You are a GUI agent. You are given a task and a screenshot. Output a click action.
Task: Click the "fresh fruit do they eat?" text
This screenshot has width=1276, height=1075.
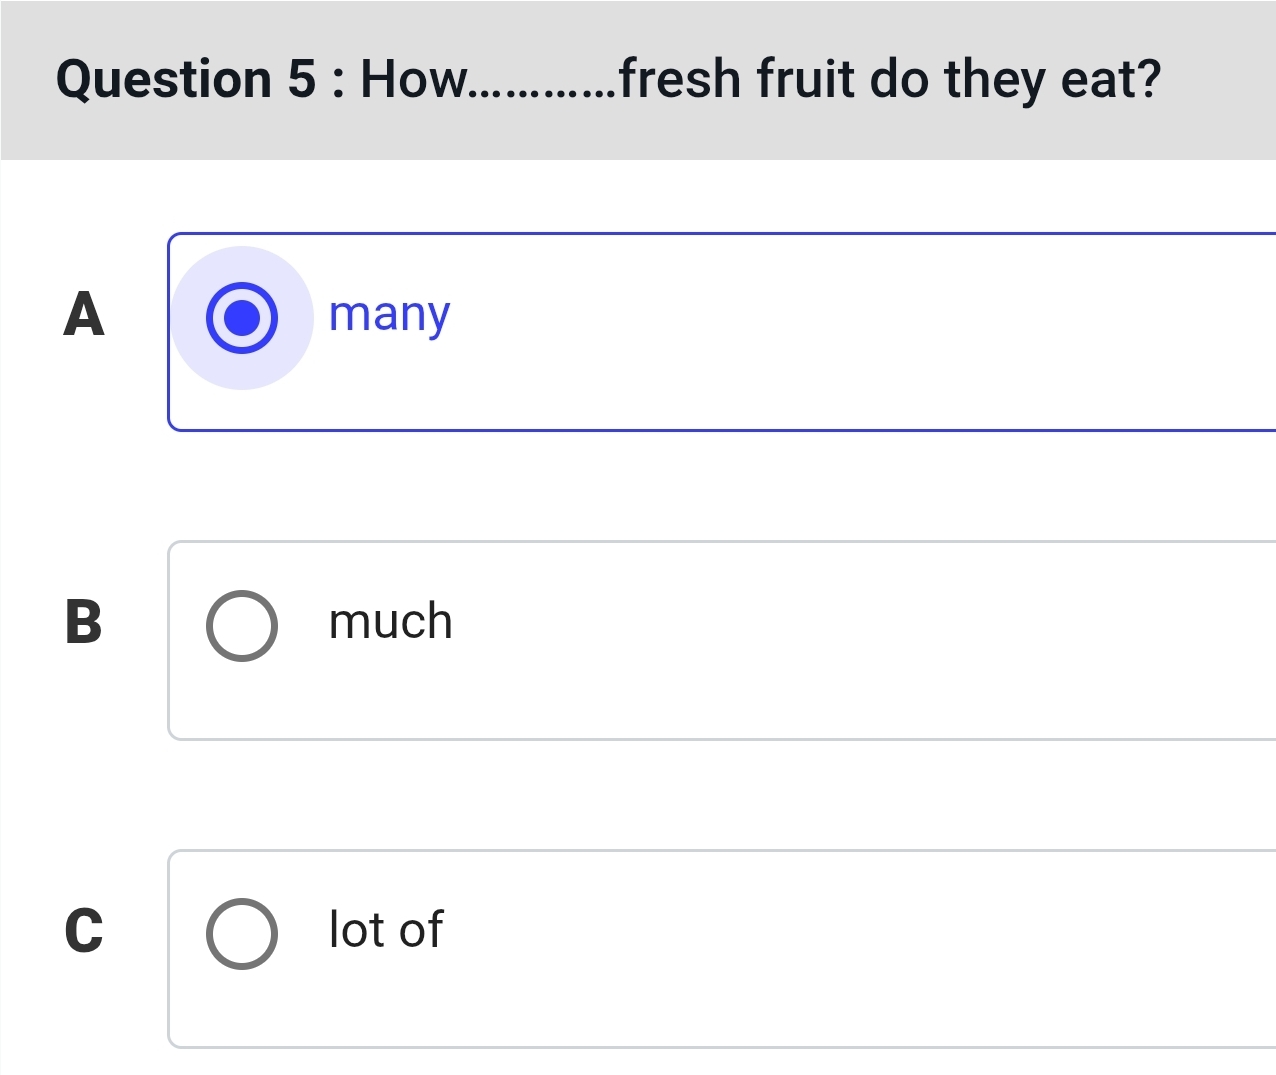click(890, 79)
